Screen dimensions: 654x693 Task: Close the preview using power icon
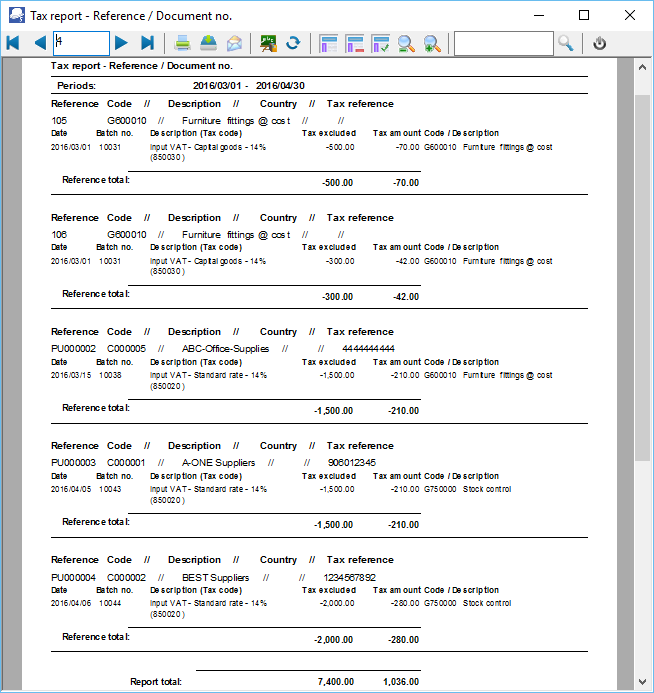(x=600, y=43)
